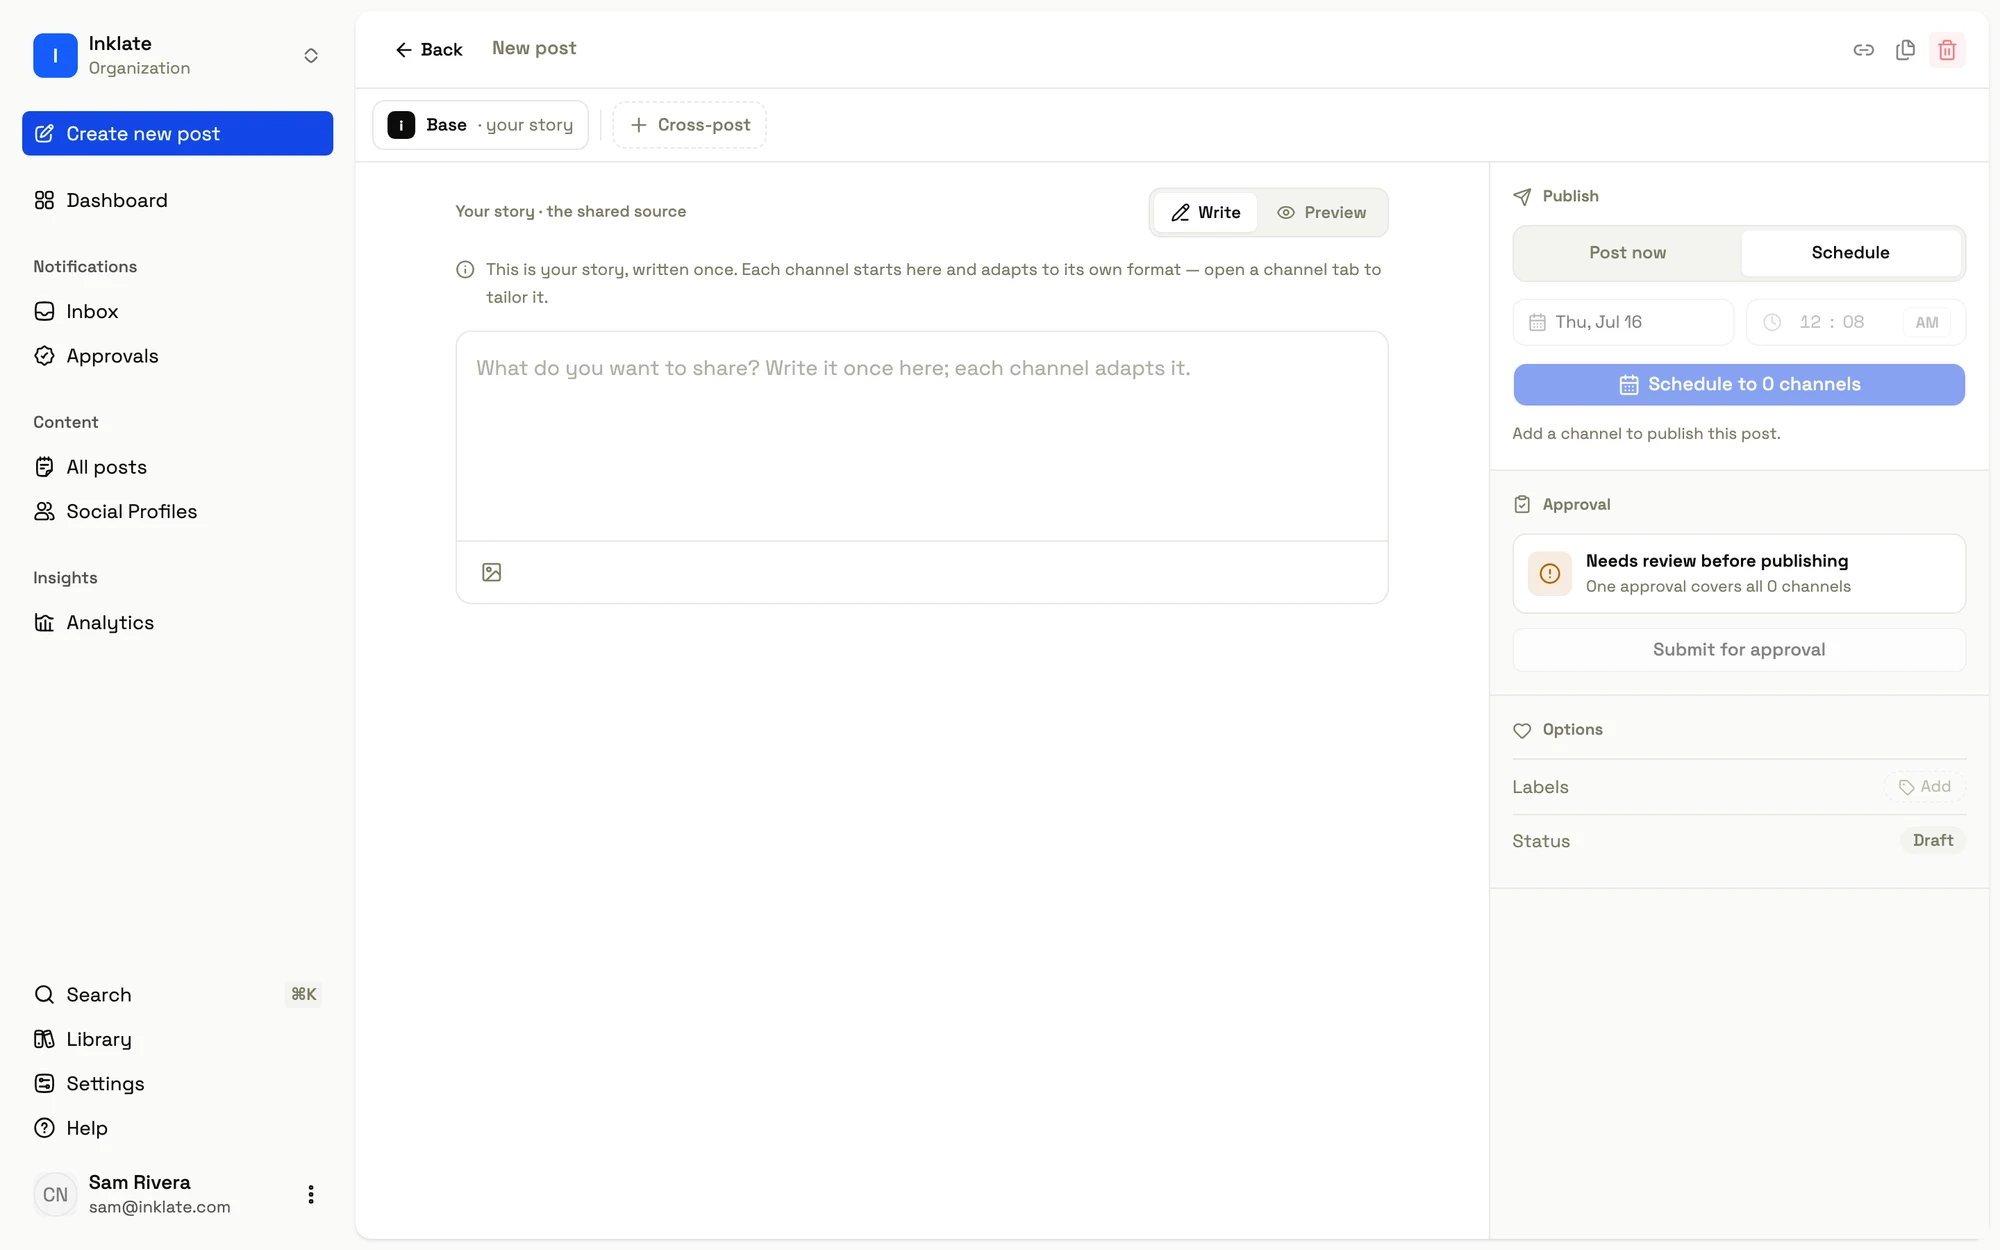The width and height of the screenshot is (2000, 1250).
Task: Open Settings in sidebar
Action: (x=177, y=1083)
